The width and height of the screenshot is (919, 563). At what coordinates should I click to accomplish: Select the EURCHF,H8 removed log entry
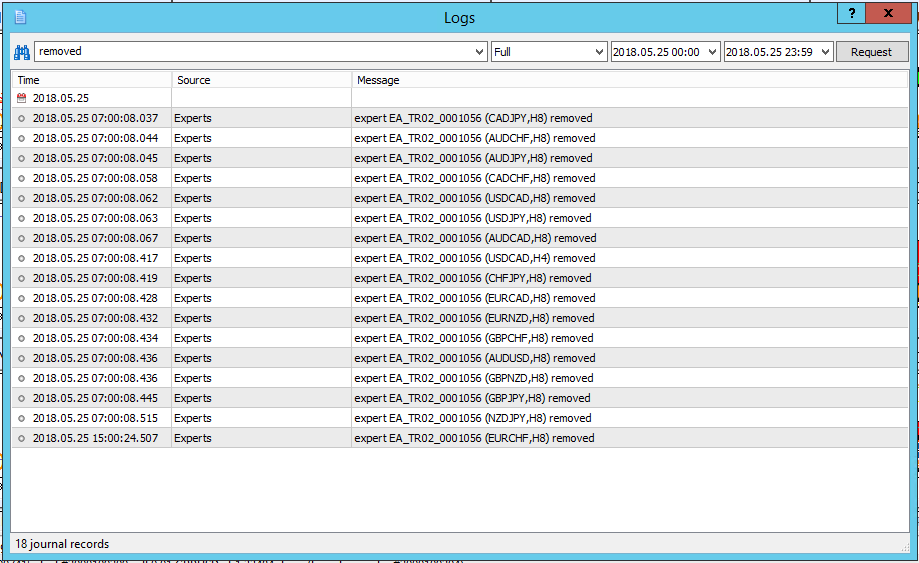pyautogui.click(x=460, y=438)
